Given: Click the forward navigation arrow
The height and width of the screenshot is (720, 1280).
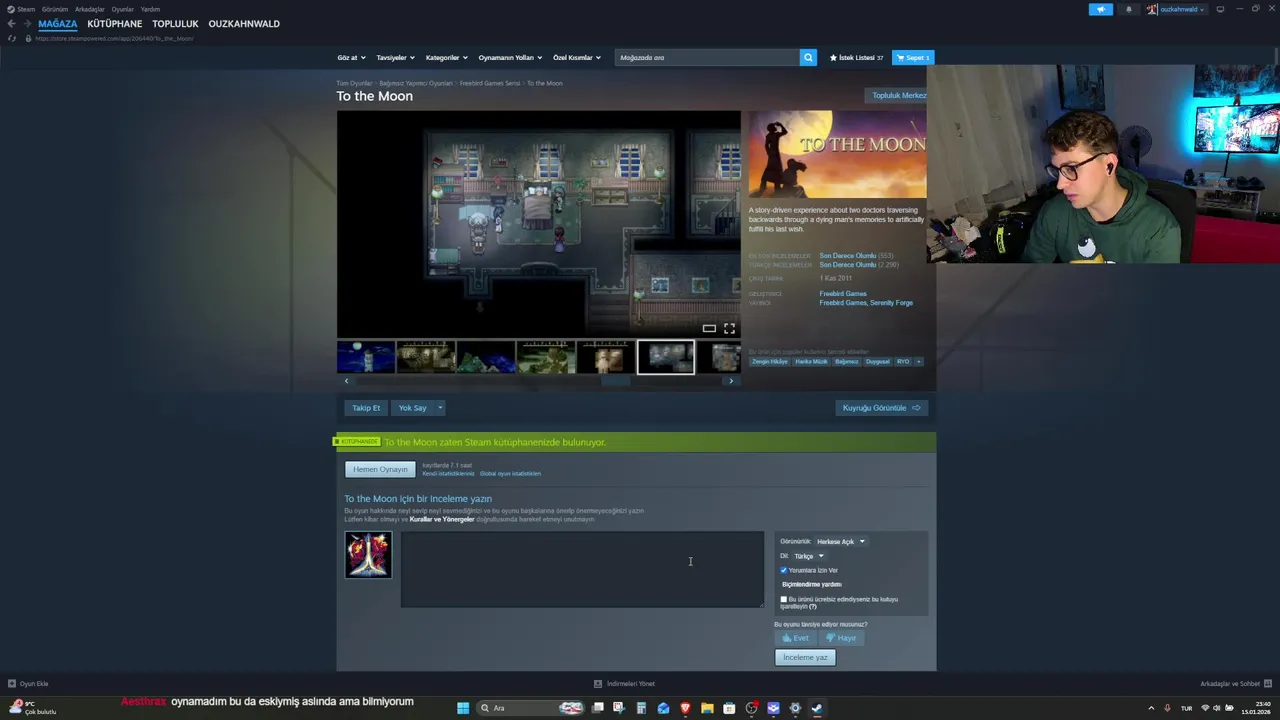Looking at the screenshot, I should pos(27,24).
